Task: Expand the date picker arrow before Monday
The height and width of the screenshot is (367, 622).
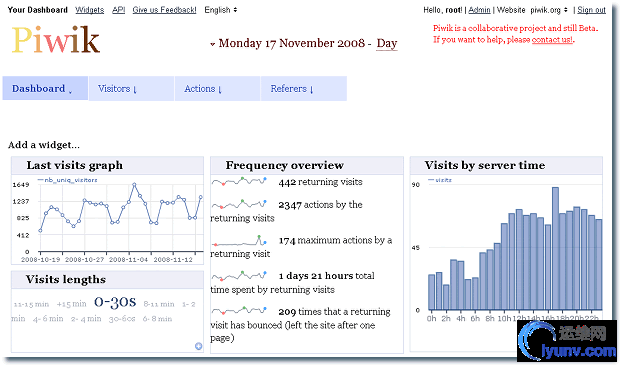Action: pyautogui.click(x=213, y=44)
